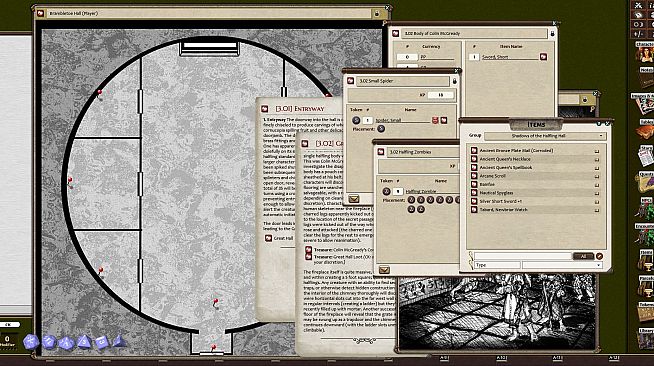Open the Characters sidebar panel
This screenshot has height=366, width=654.
pos(645,53)
